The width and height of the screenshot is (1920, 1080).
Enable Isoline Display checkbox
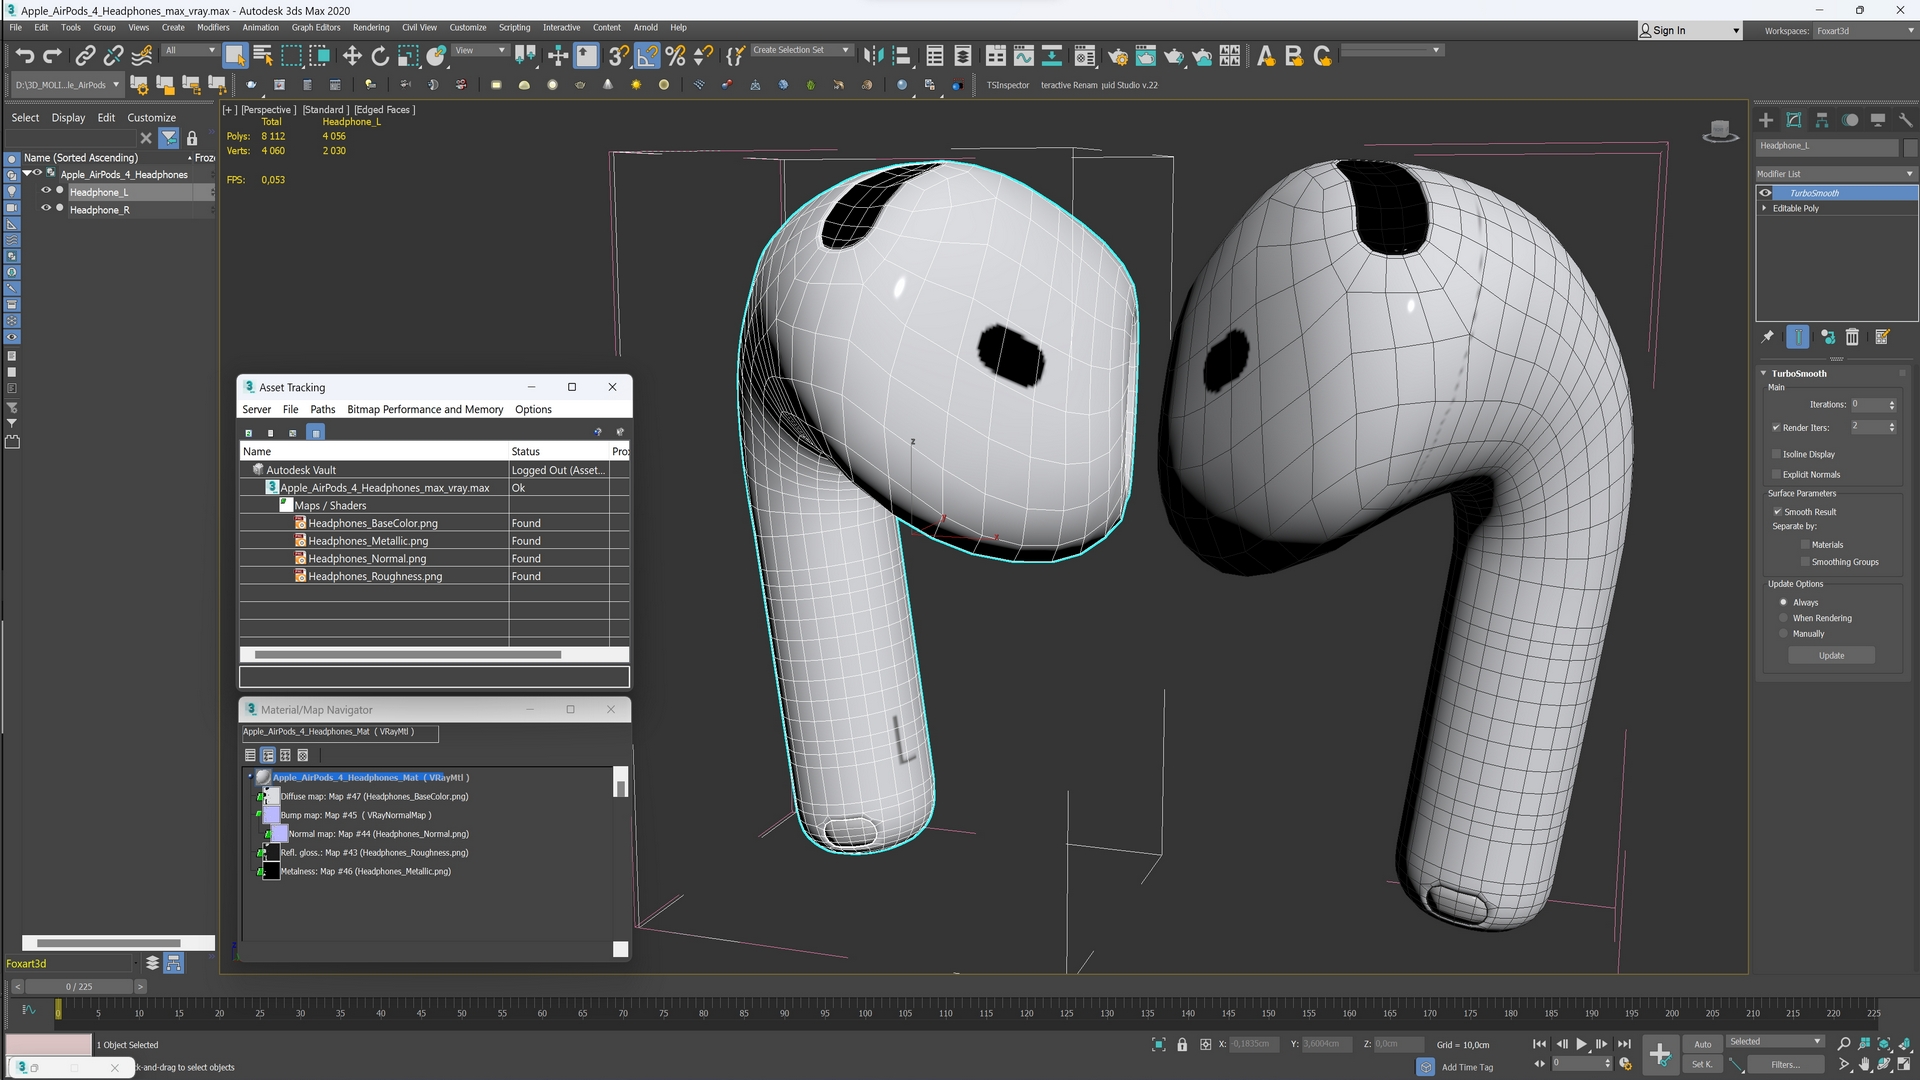point(1776,454)
